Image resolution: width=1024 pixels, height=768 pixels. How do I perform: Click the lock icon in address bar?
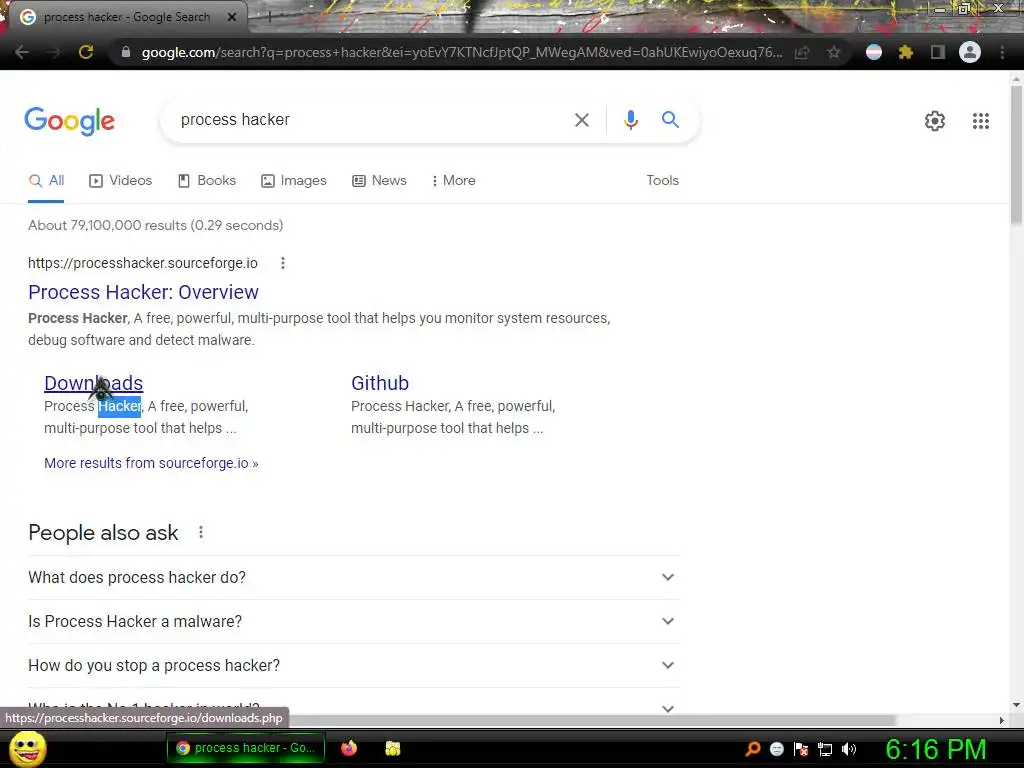click(126, 52)
